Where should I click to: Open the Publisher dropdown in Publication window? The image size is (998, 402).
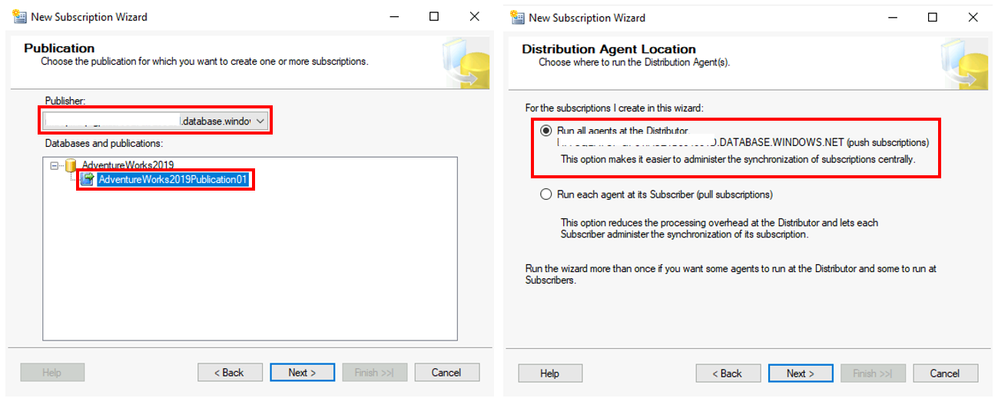pyautogui.click(x=259, y=121)
